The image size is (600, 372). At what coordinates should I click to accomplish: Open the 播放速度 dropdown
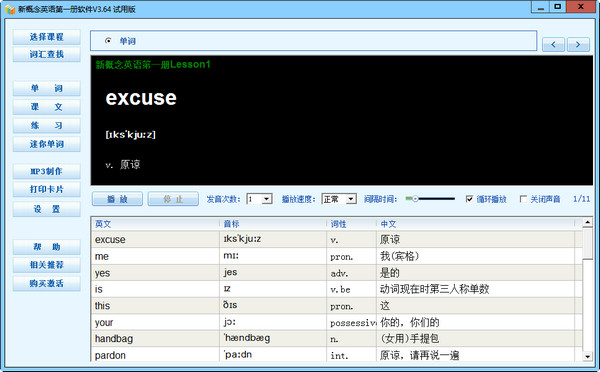339,199
